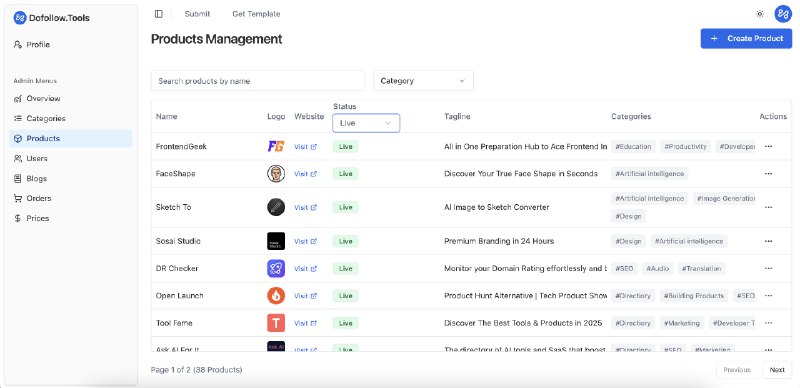This screenshot has height=388, width=800.
Task: Click the Open Launch flame logo
Action: point(276,296)
